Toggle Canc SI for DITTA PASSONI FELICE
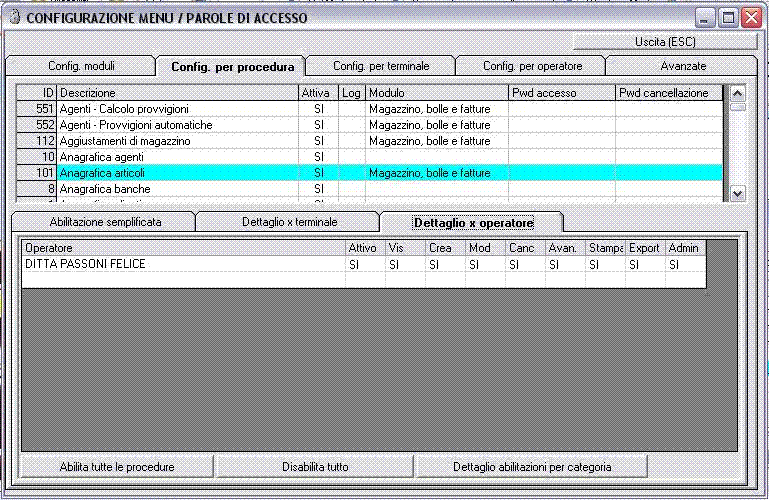This screenshot has height=501, width=769. pos(525,265)
